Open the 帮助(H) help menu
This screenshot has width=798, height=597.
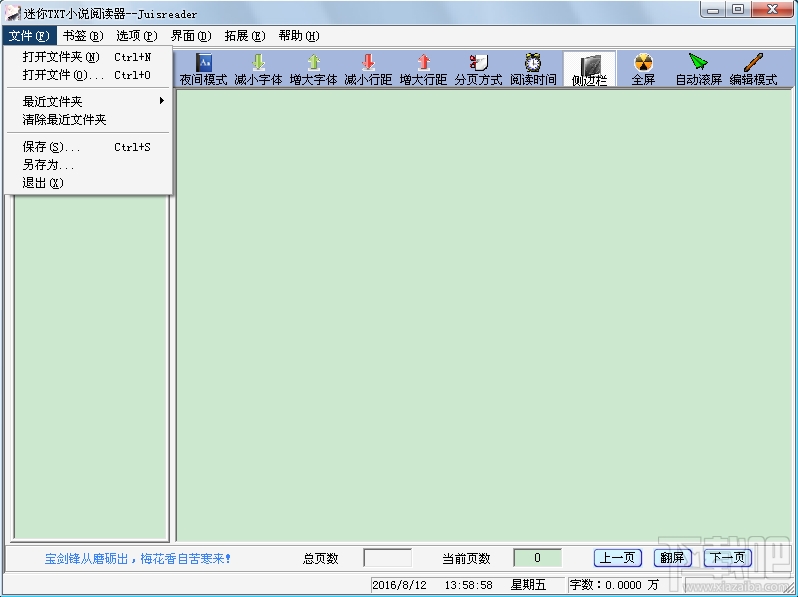[299, 36]
